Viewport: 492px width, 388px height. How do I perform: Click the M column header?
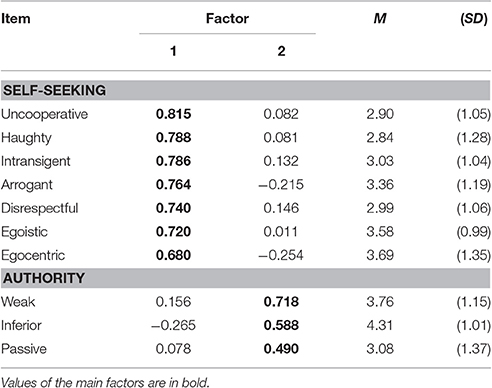[x=380, y=18]
